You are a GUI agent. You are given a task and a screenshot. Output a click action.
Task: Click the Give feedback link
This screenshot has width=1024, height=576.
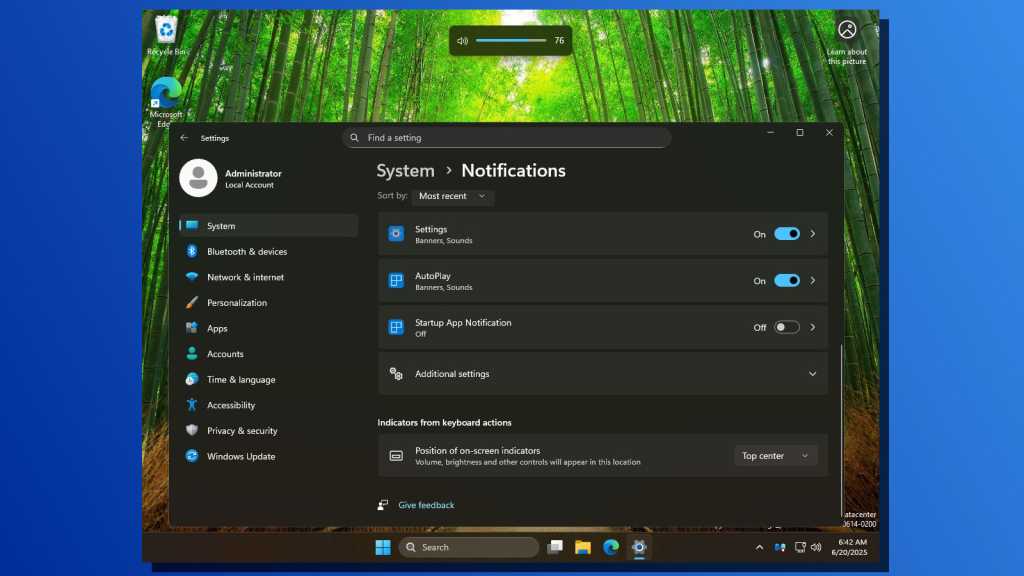point(426,505)
